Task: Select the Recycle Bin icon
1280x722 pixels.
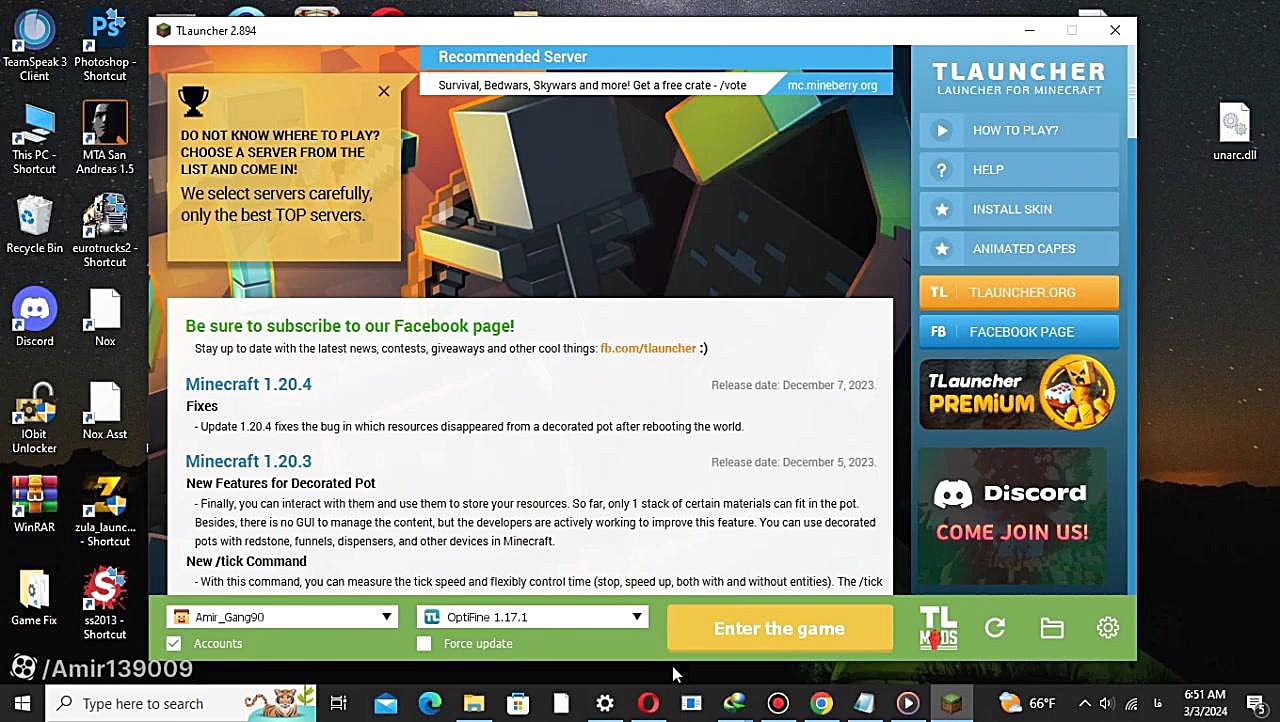Action: (34, 224)
